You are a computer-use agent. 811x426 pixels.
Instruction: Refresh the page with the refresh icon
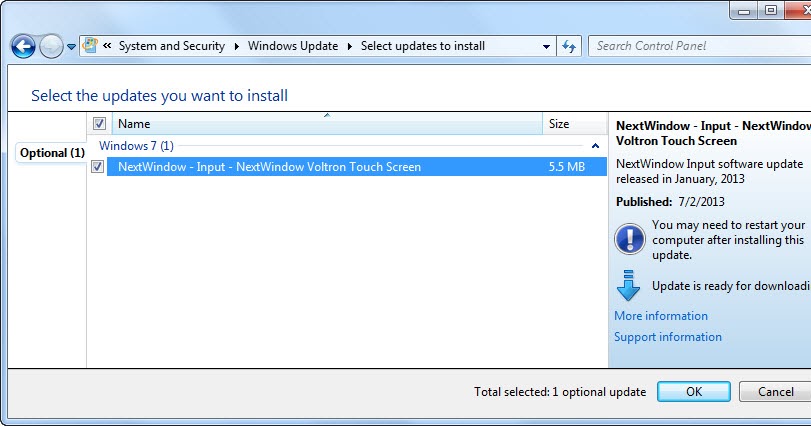[569, 47]
